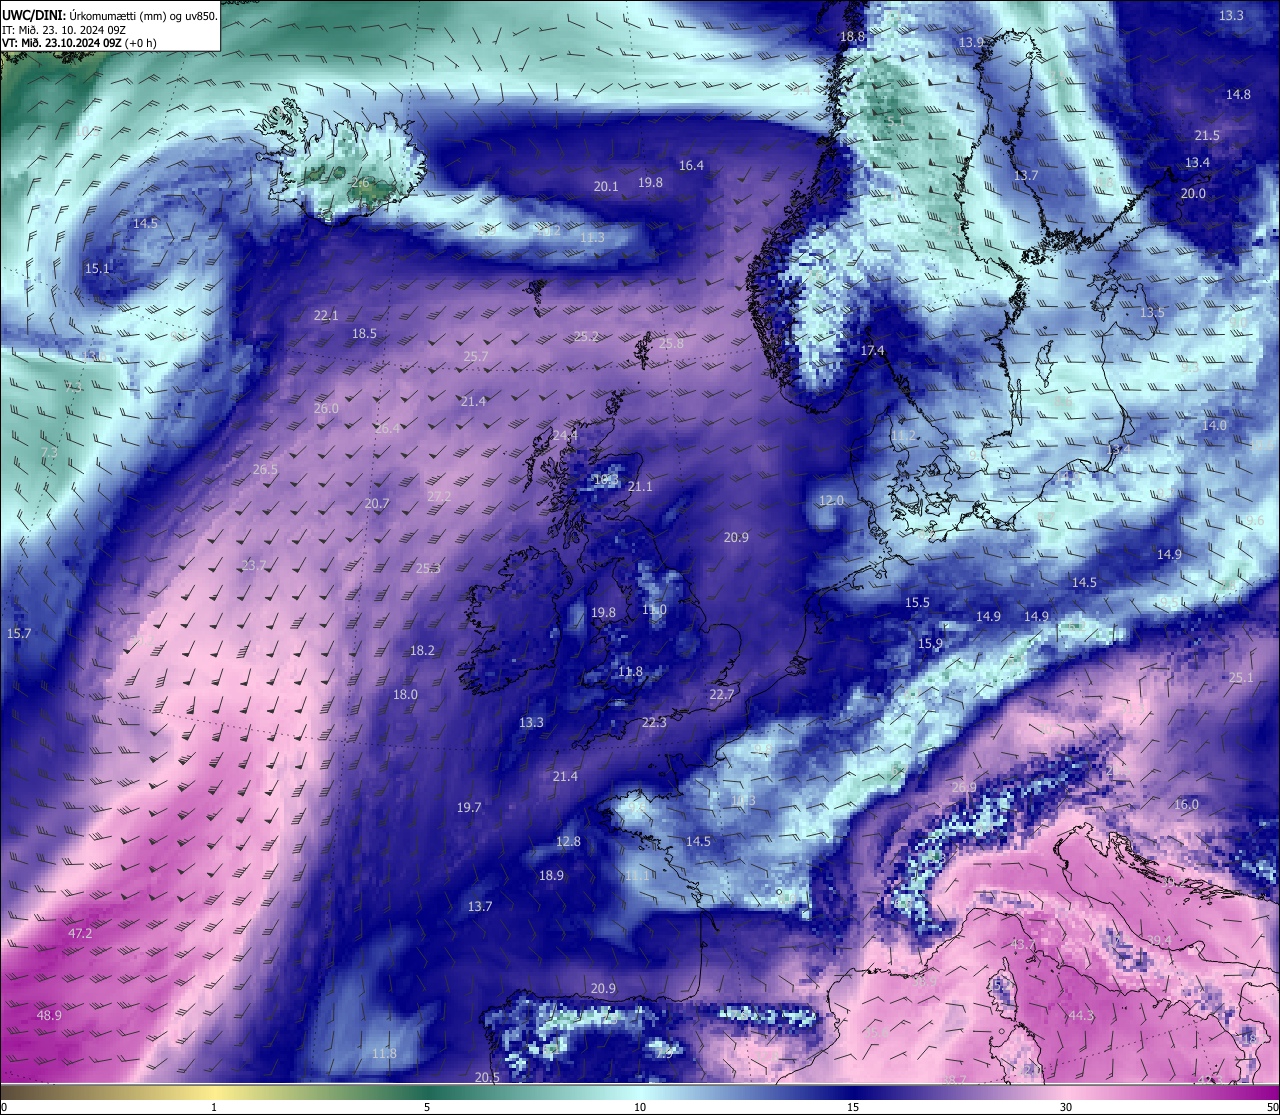Click the 25.8 value label
This screenshot has height=1115, width=1280.
tap(672, 343)
